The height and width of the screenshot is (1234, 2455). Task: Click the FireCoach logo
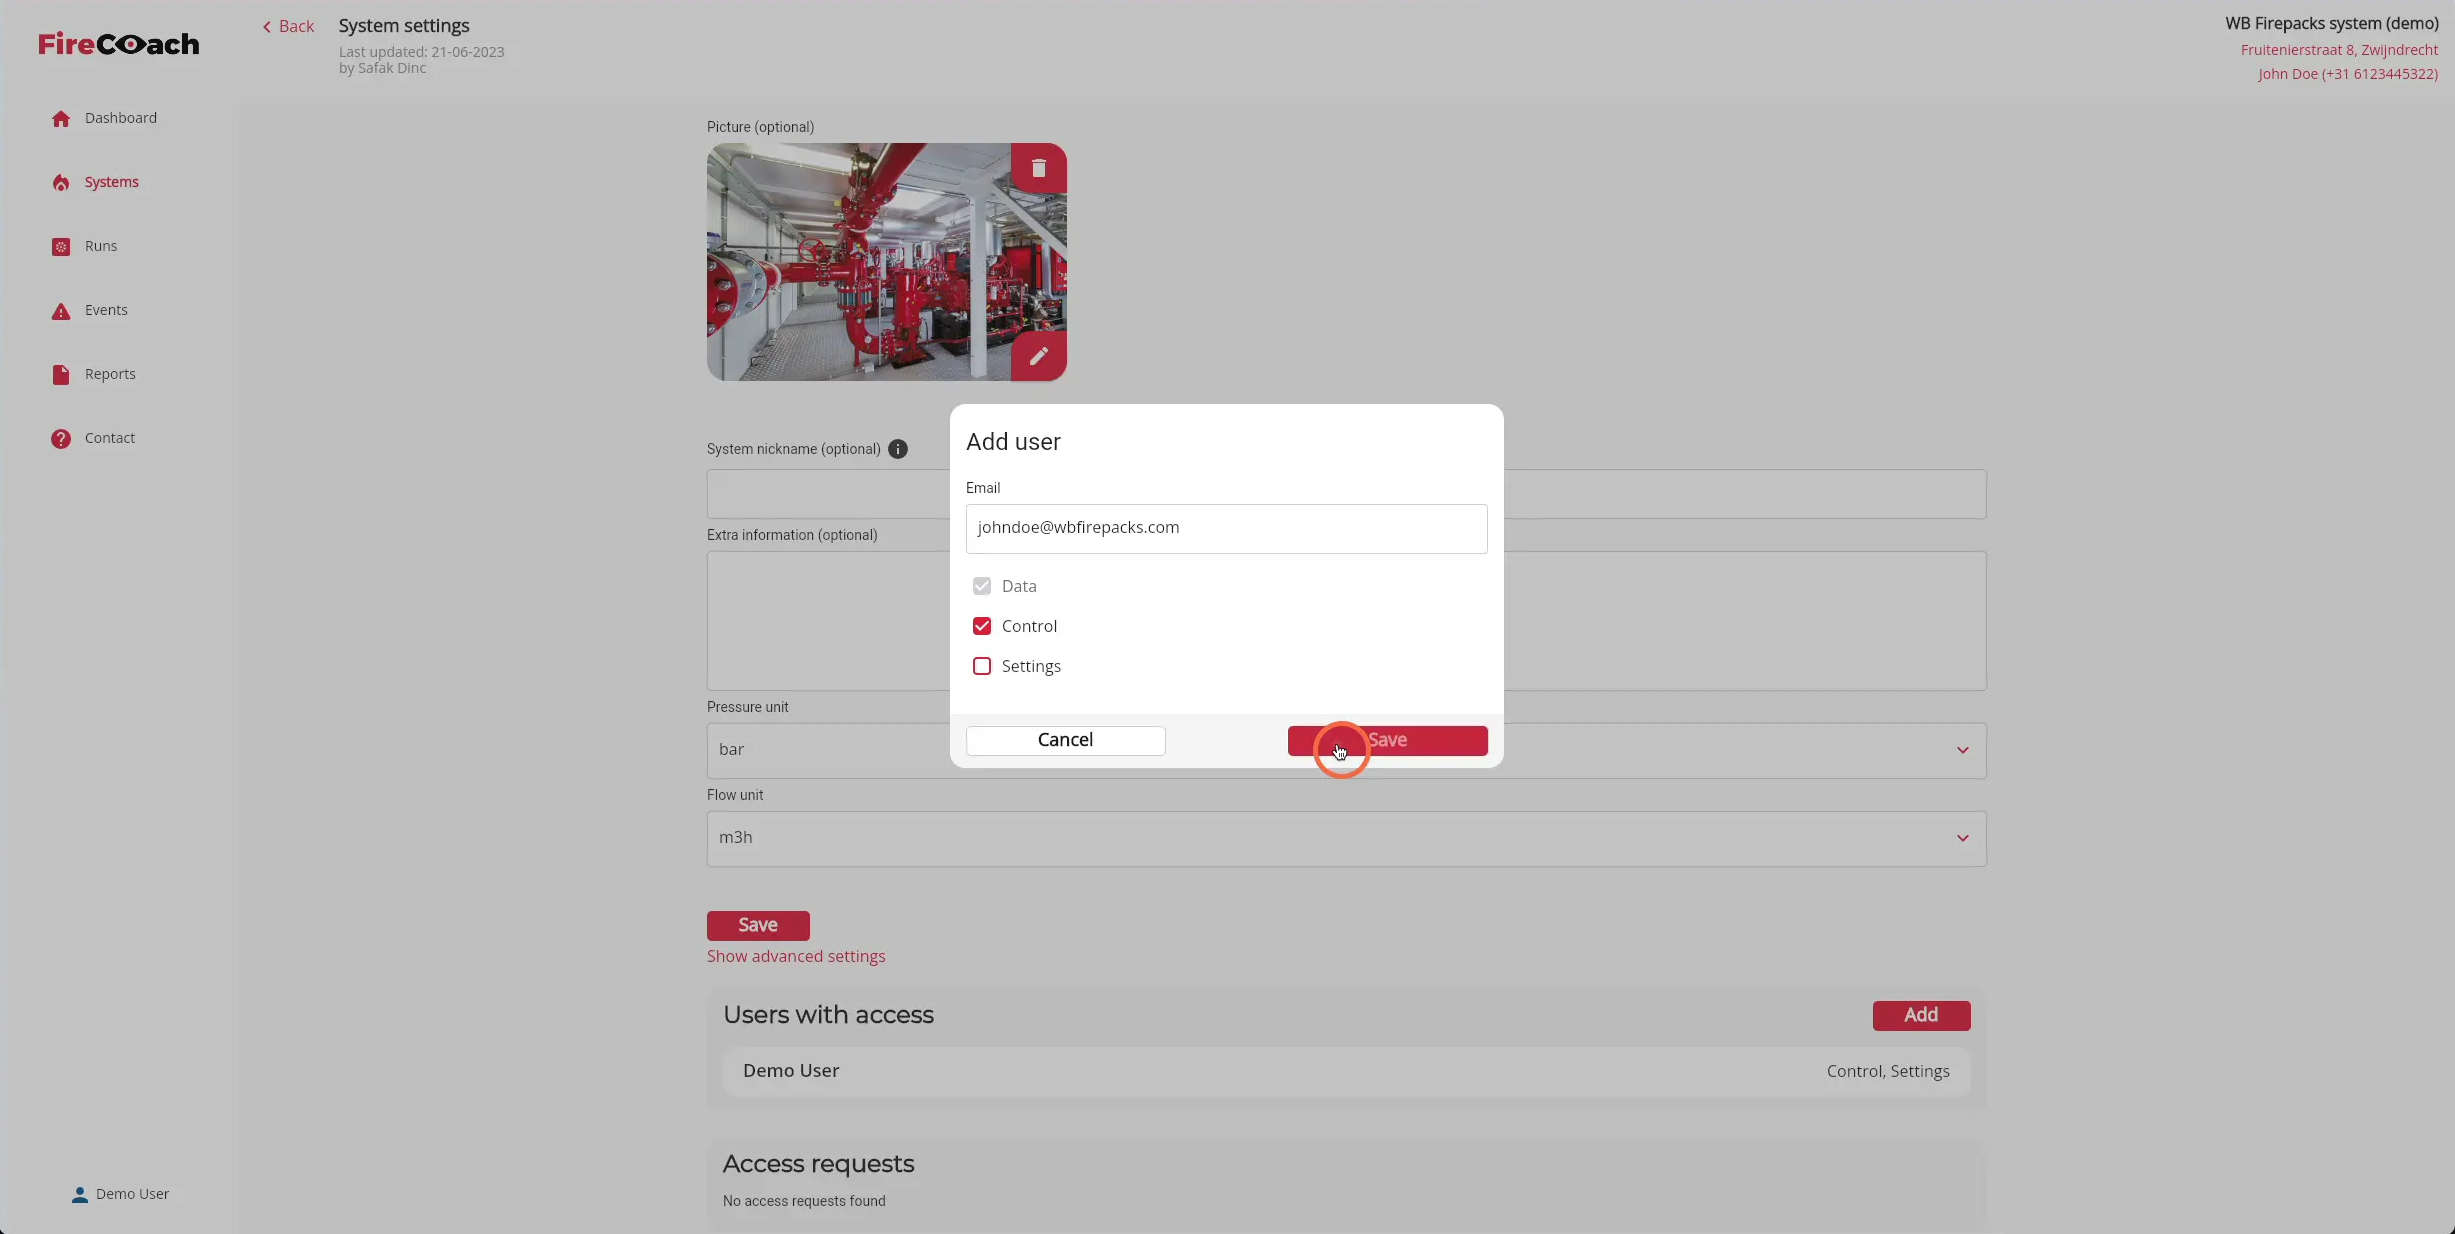pos(119,44)
